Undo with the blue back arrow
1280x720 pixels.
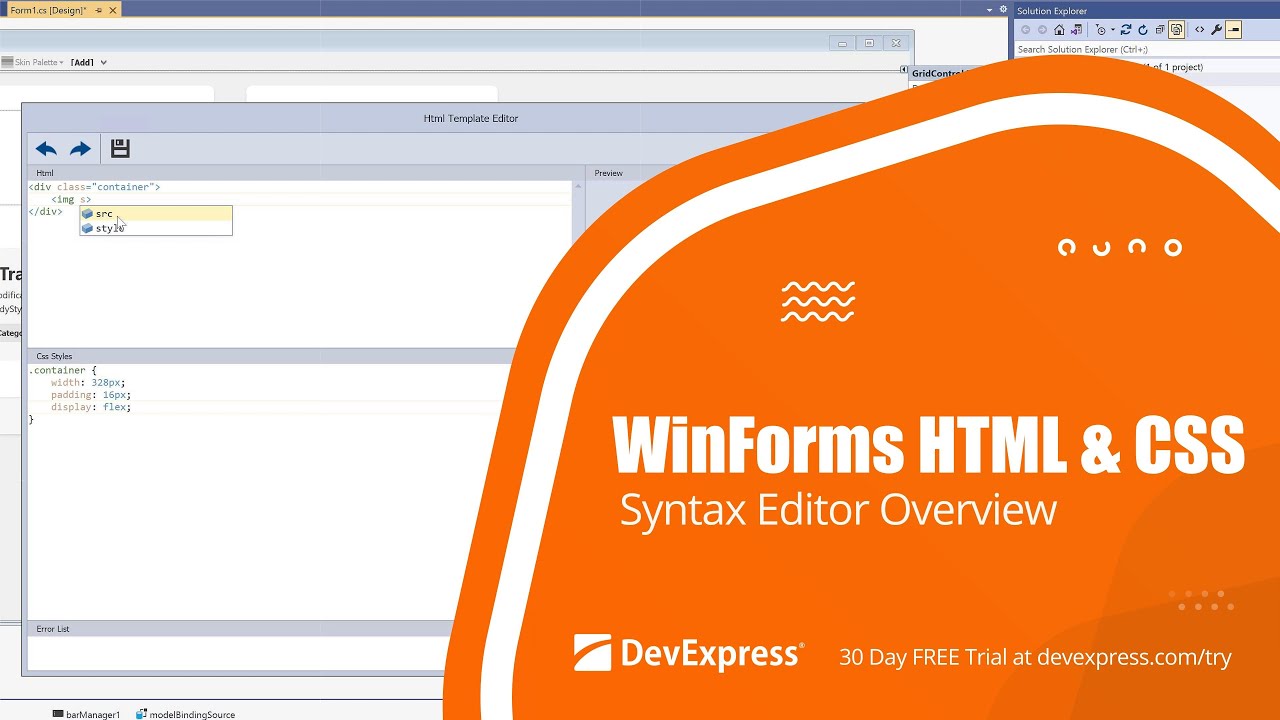click(46, 149)
